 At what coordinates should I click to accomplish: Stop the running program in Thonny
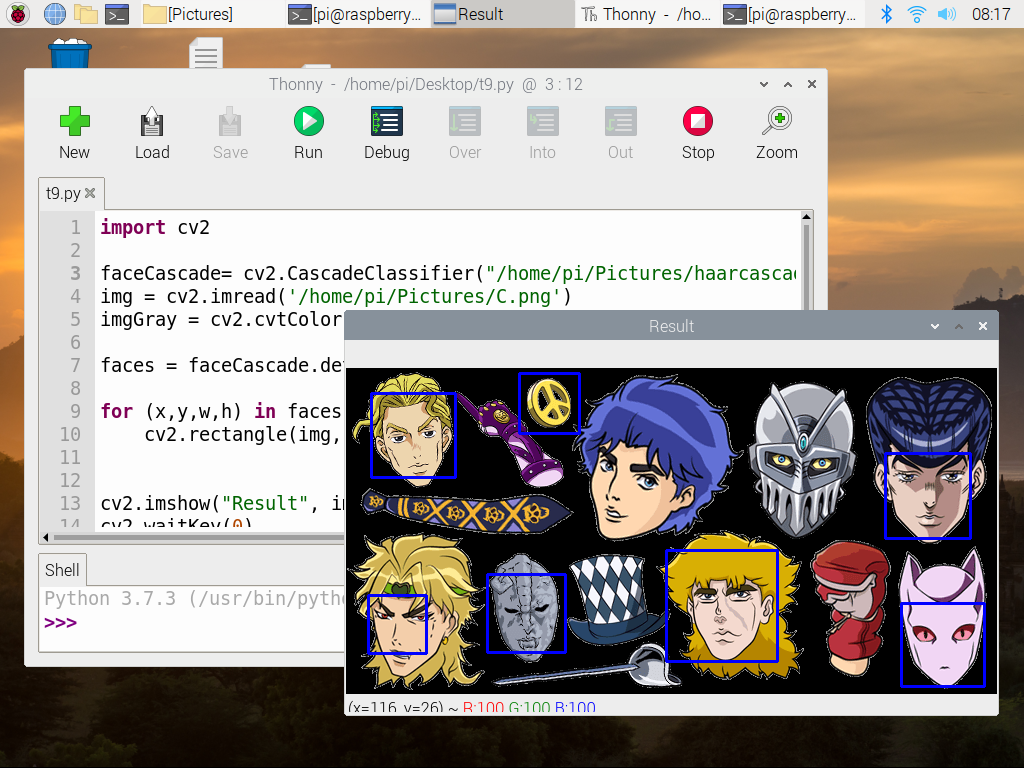pyautogui.click(x=698, y=121)
